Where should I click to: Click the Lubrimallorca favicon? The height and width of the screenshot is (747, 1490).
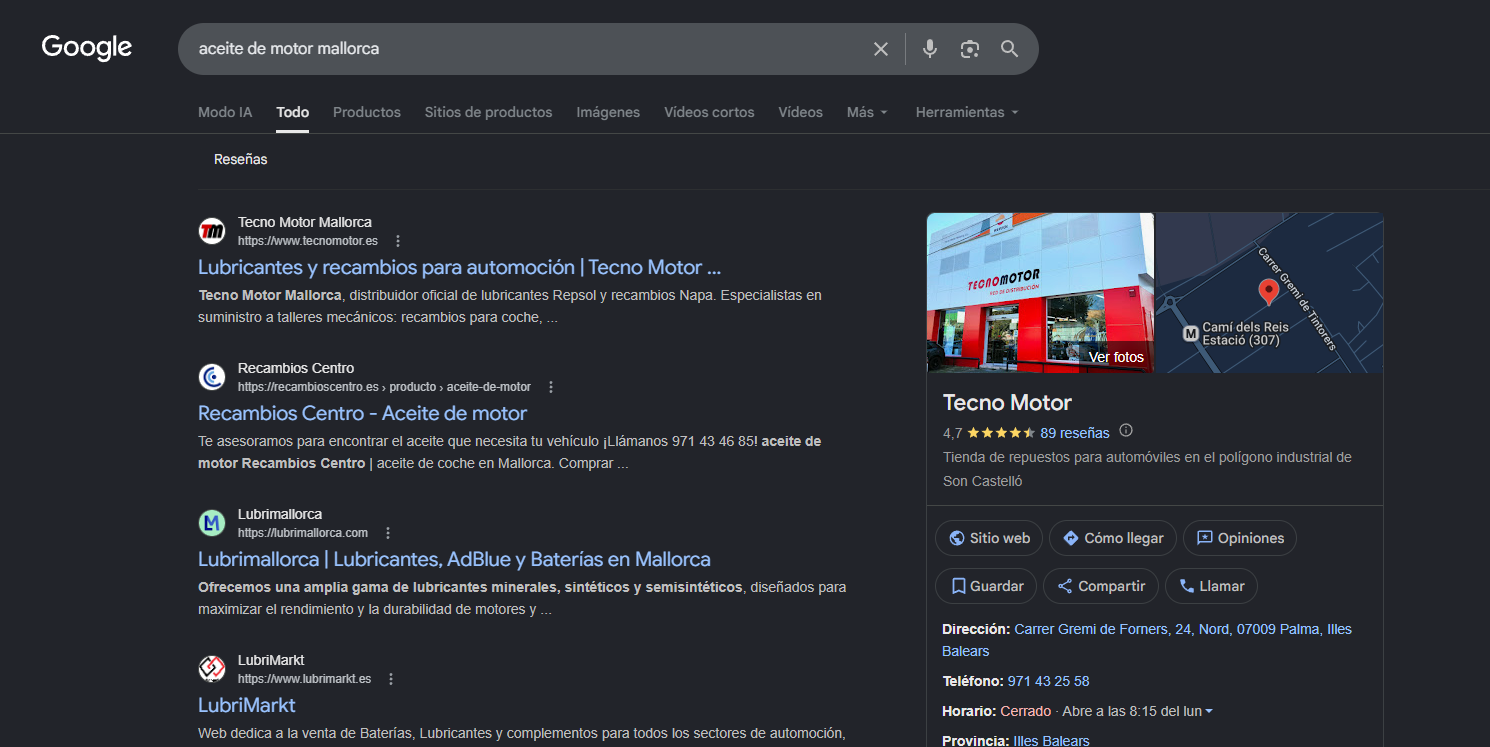pos(212,523)
